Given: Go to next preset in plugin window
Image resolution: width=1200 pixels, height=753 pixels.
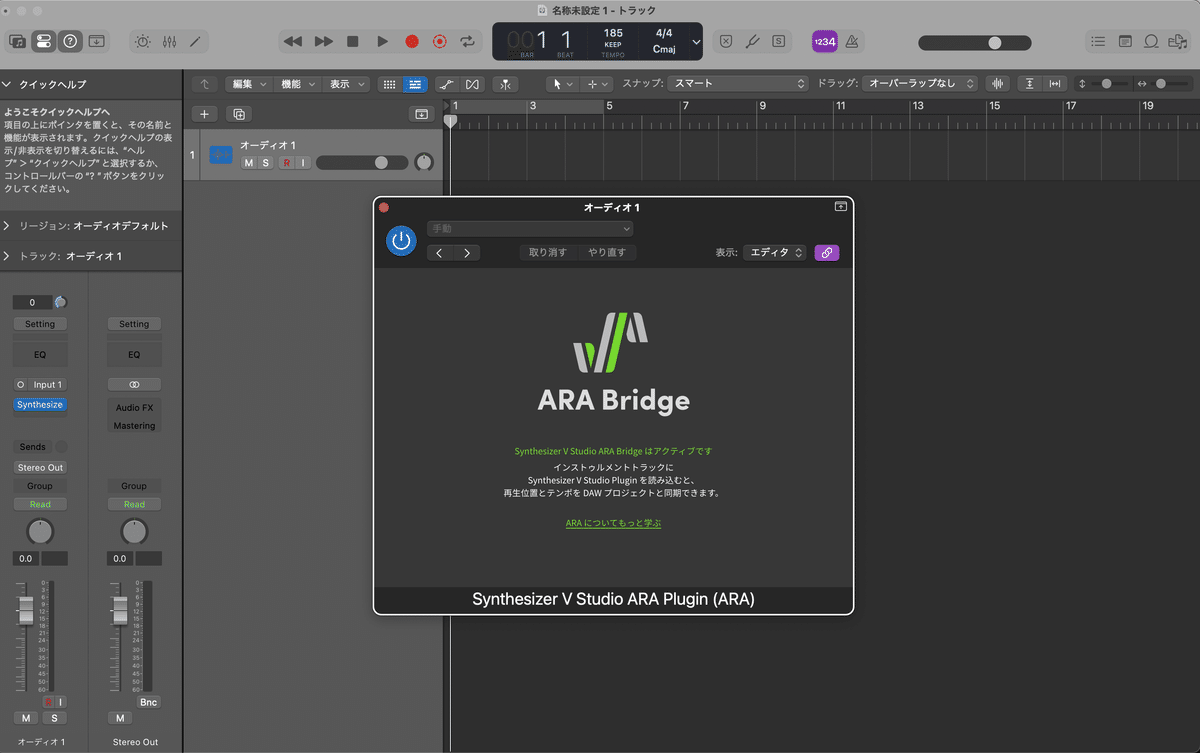Looking at the screenshot, I should tap(467, 253).
